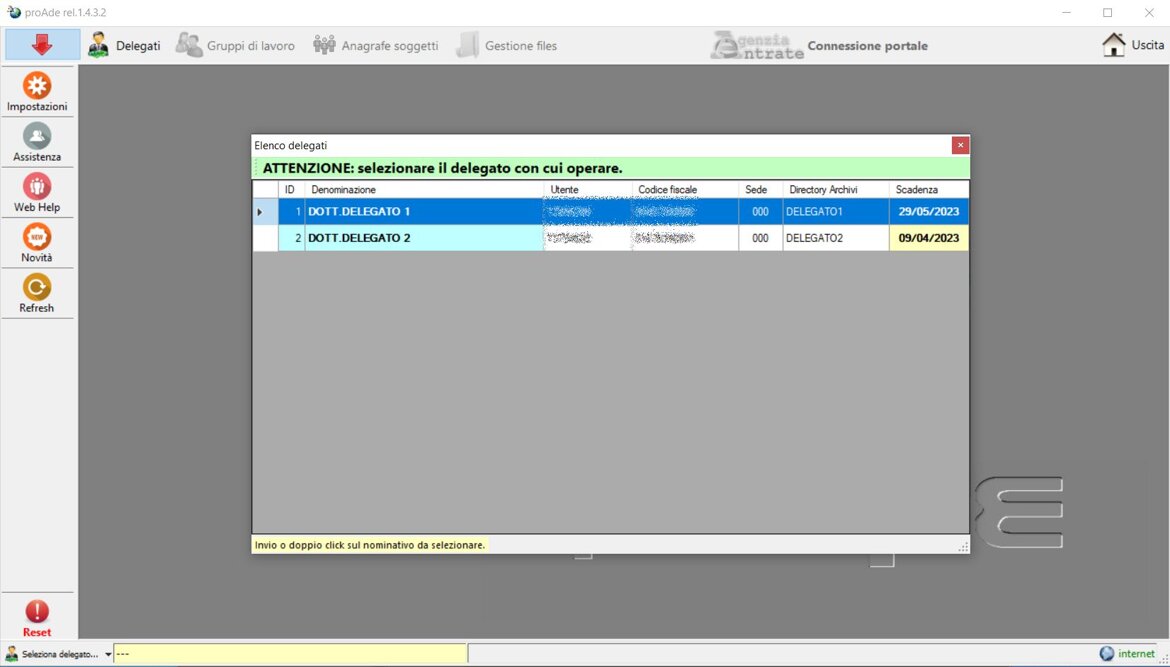Open the Impostazioni settings icon
Viewport: 1170px width, 667px height.
point(37,87)
